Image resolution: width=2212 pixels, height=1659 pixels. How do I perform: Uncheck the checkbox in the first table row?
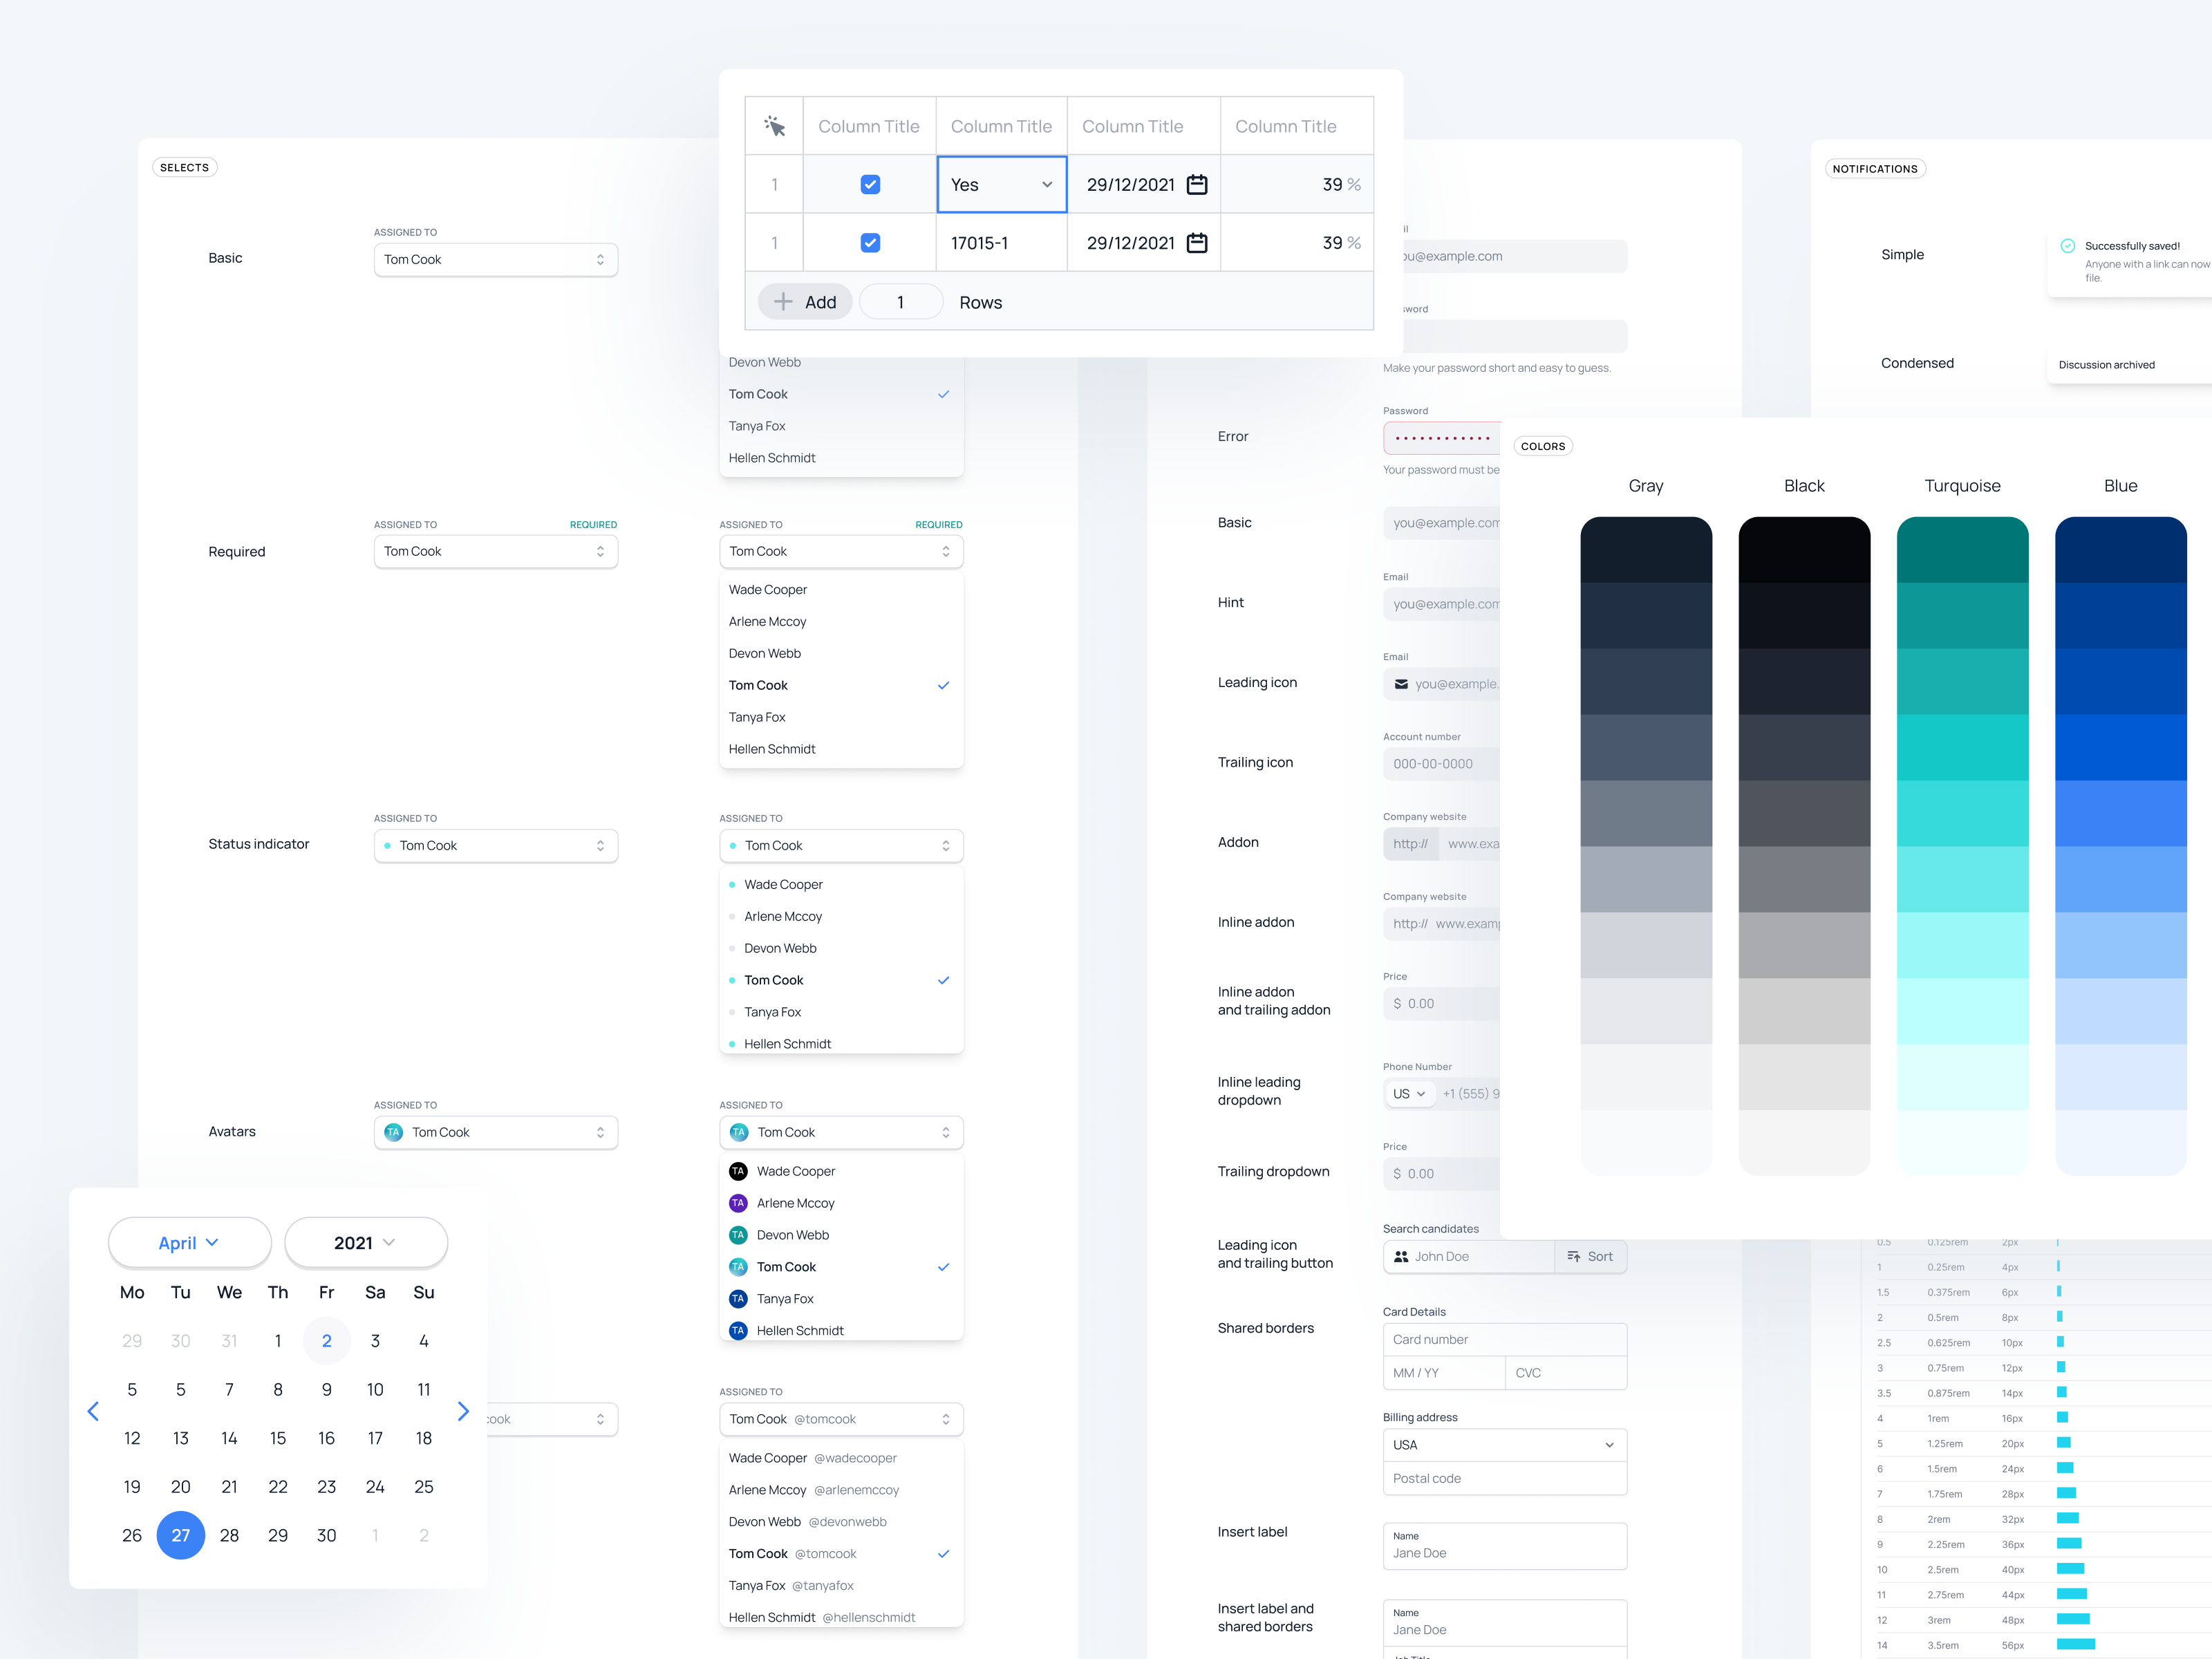click(870, 184)
